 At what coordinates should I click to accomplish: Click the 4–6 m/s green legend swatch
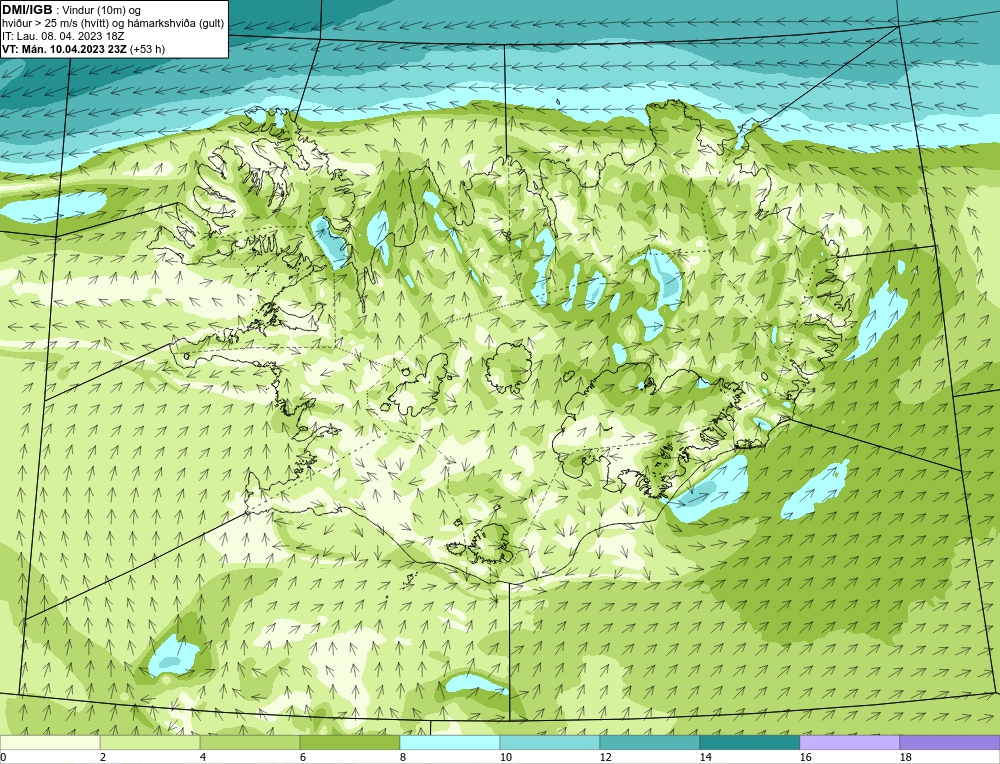click(x=250, y=742)
